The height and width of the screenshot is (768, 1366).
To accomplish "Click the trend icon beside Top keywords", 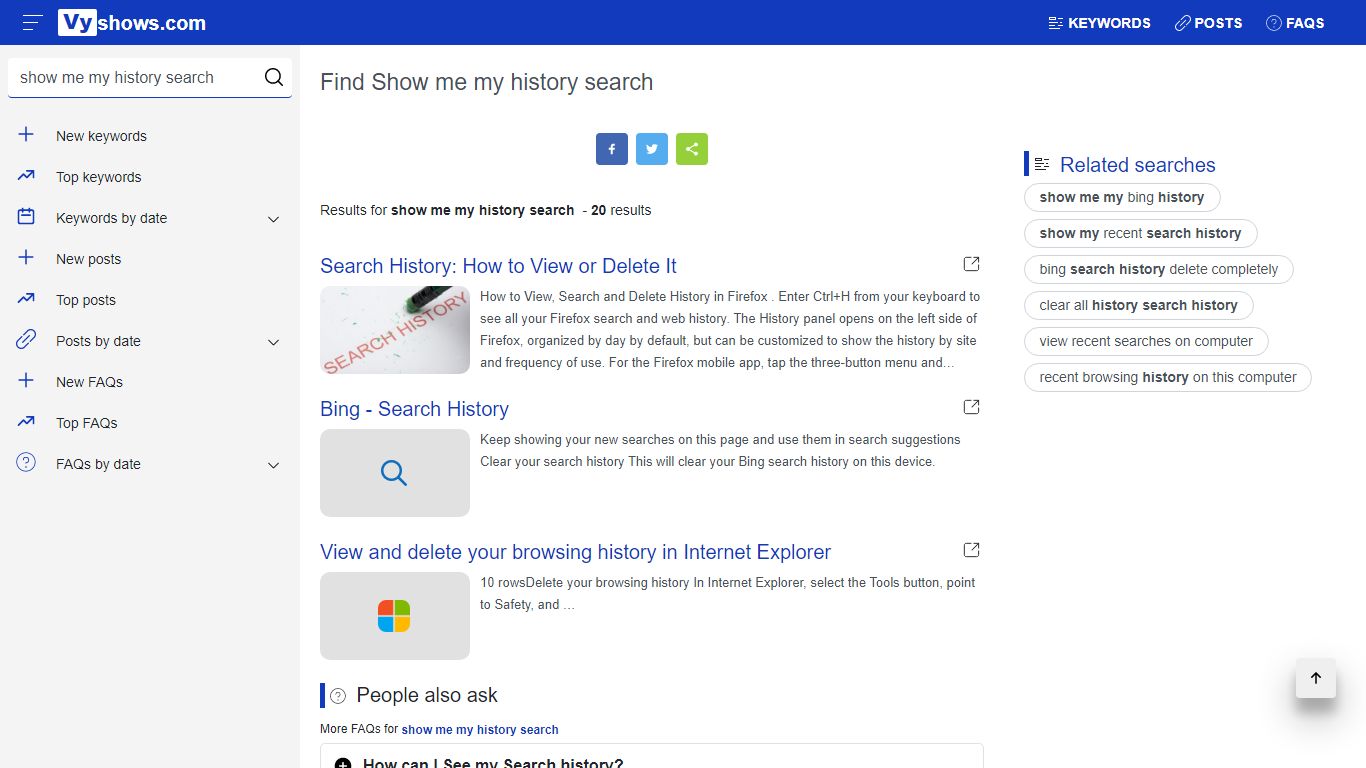I will pyautogui.click(x=26, y=175).
